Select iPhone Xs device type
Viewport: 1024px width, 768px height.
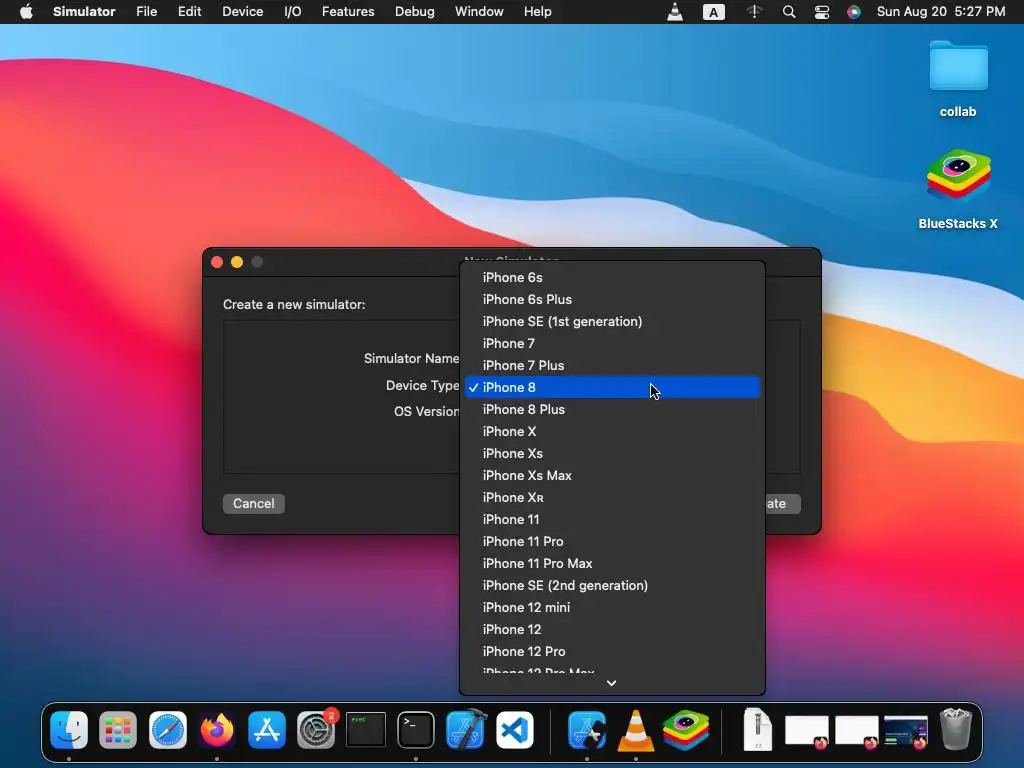(612, 453)
